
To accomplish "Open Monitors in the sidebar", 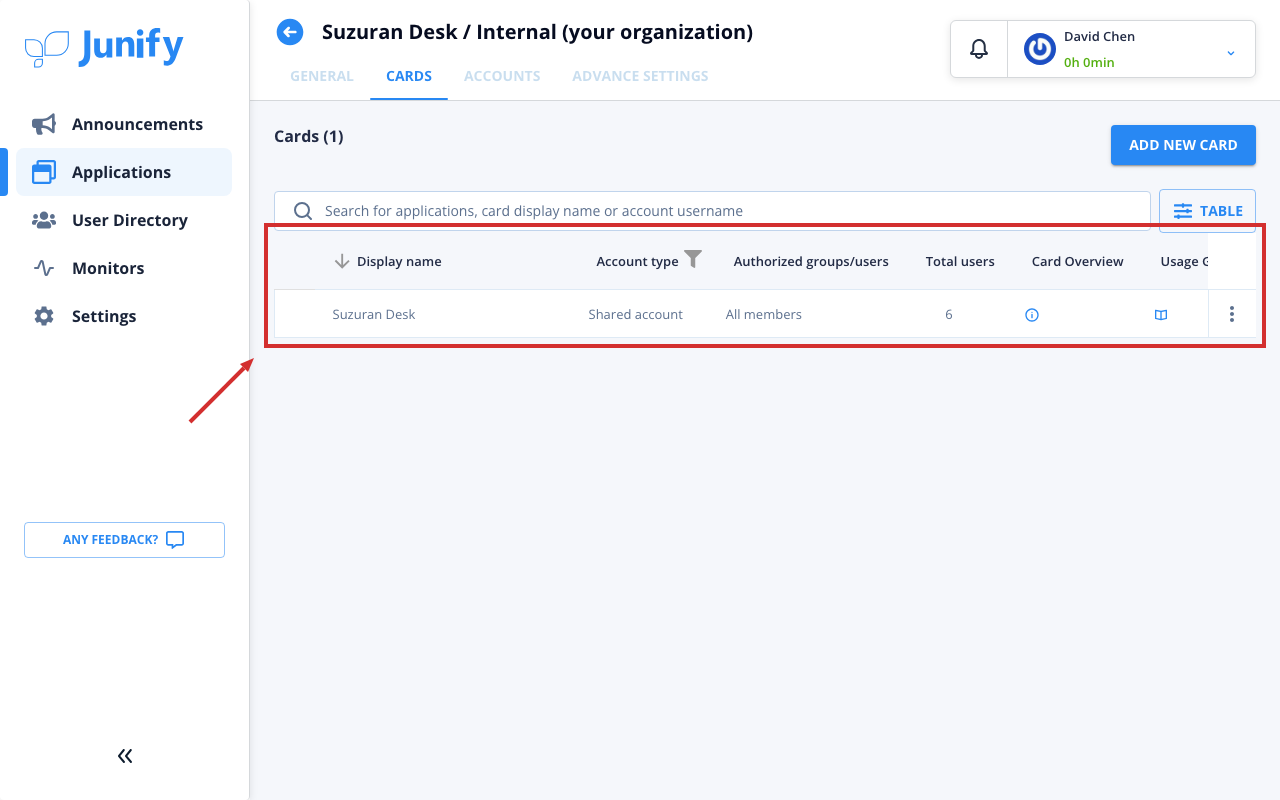I will pyautogui.click(x=124, y=268).
